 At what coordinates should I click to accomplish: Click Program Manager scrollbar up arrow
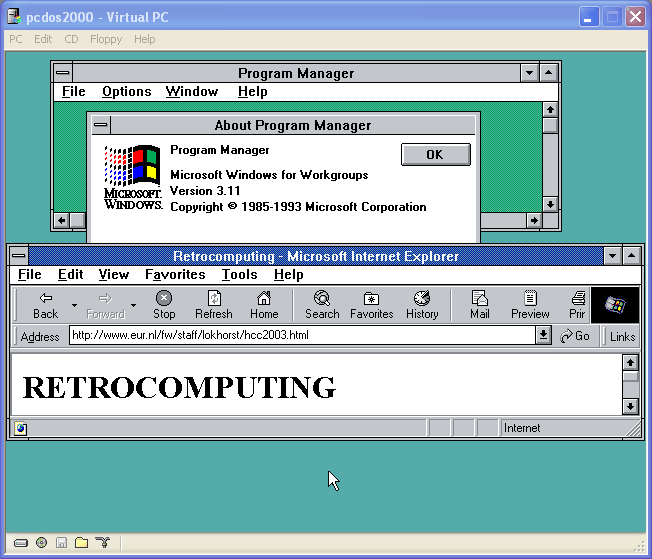(550, 109)
